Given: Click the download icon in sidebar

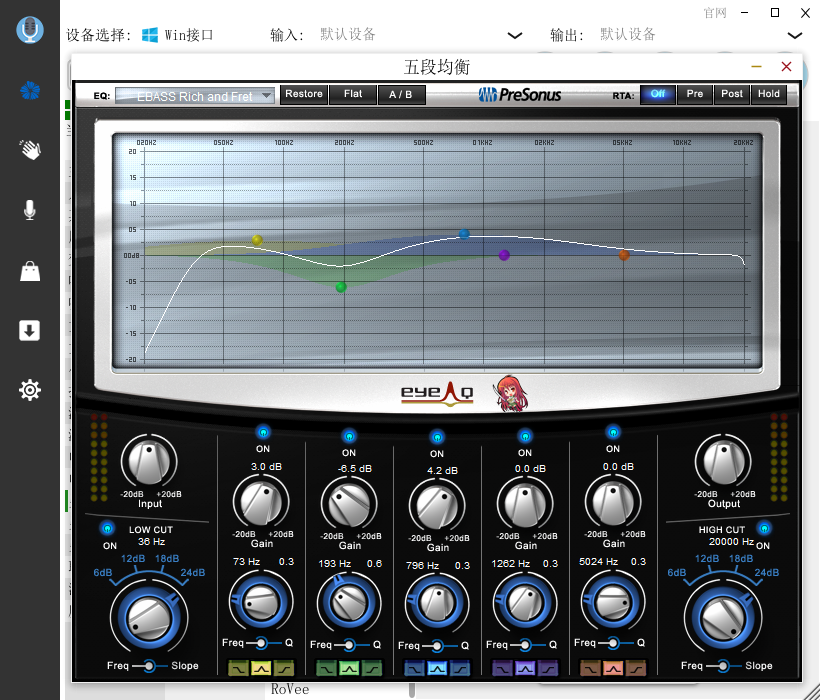Looking at the screenshot, I should [30, 330].
